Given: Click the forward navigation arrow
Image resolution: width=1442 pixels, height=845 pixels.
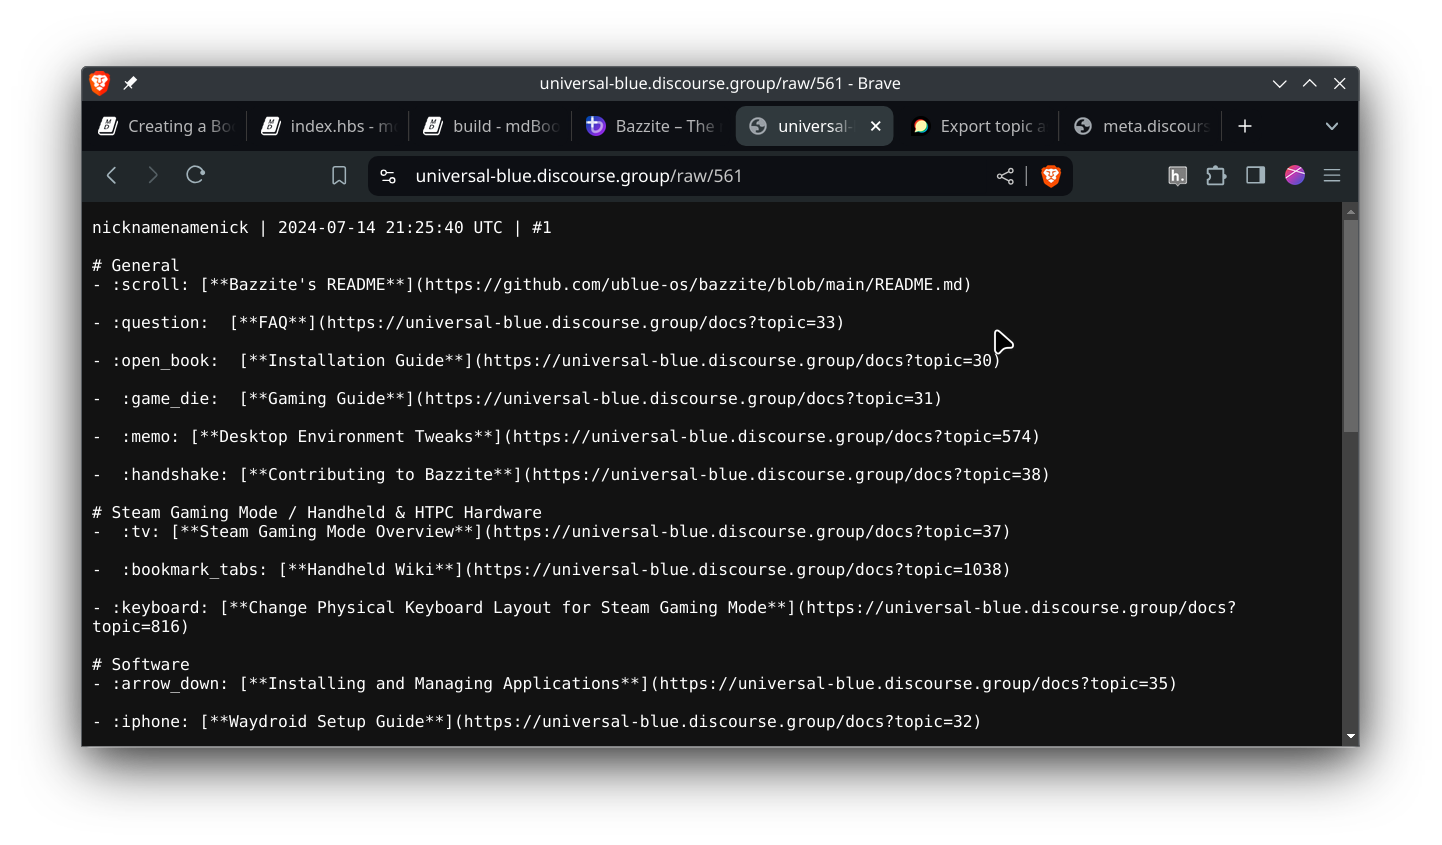Looking at the screenshot, I should click(153, 176).
